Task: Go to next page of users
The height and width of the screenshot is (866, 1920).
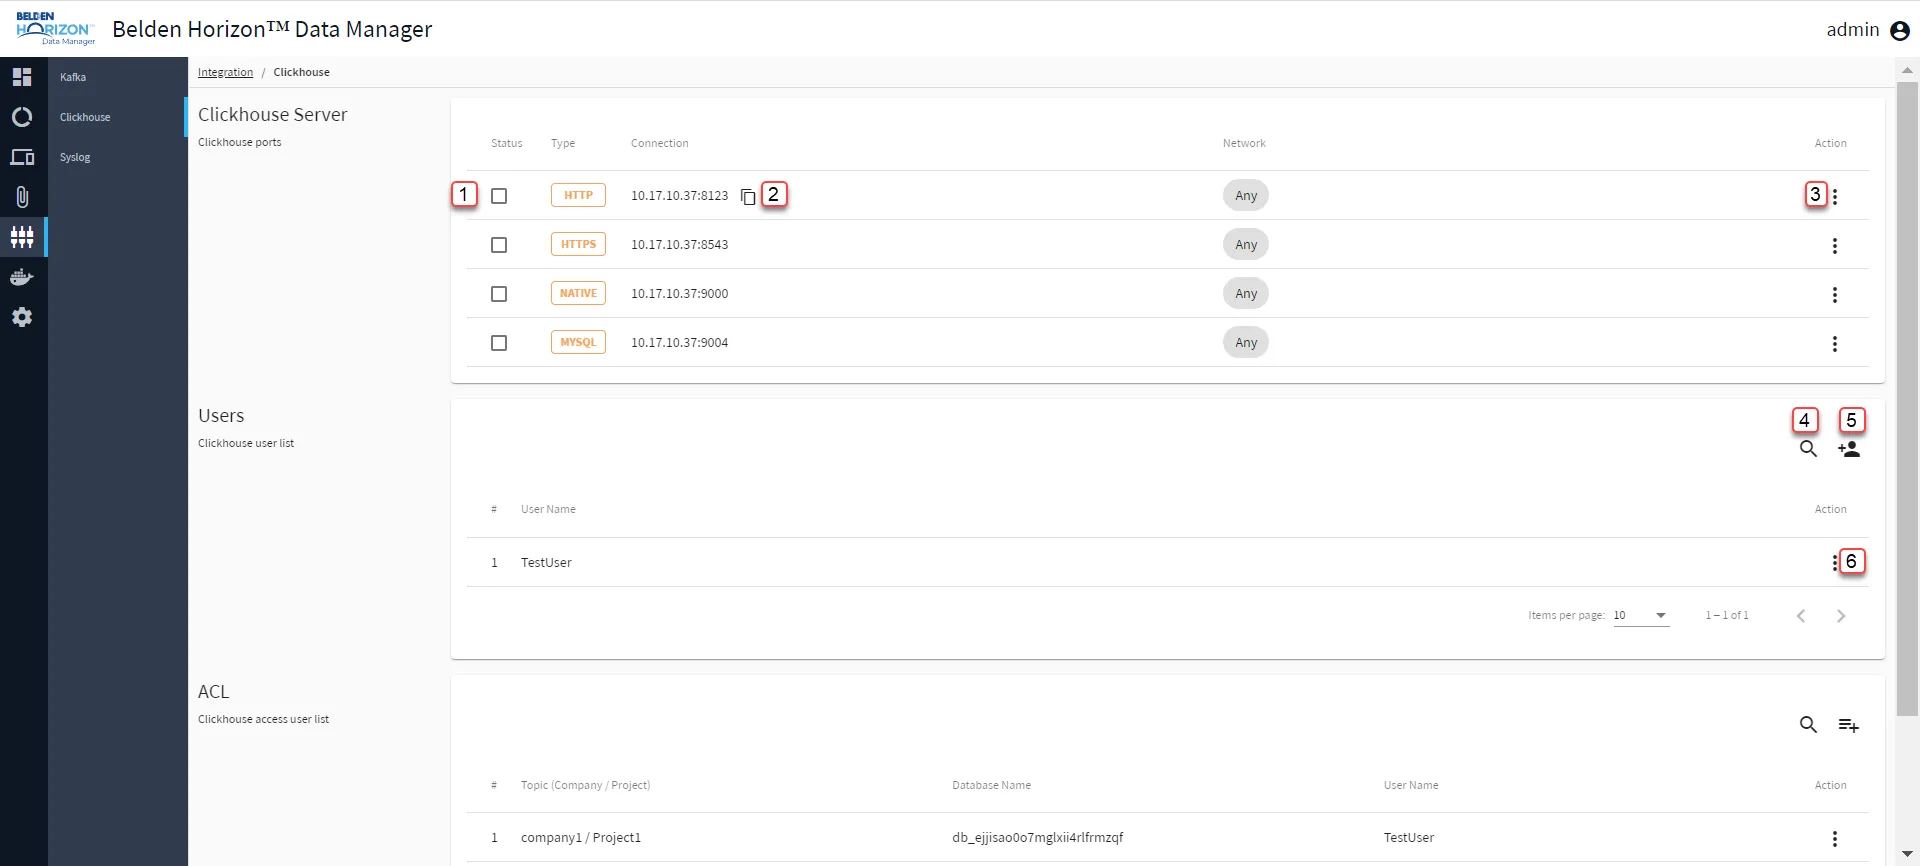Action: 1841,616
